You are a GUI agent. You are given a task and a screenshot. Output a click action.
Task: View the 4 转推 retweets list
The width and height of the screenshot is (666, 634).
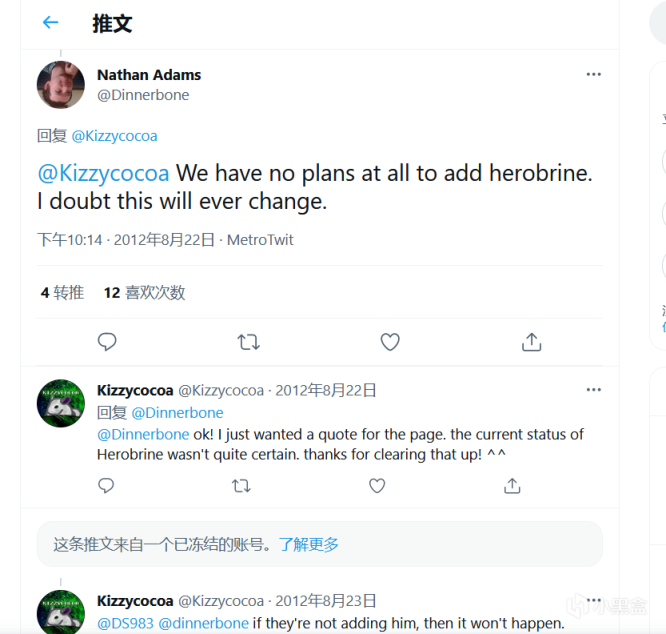point(62,293)
